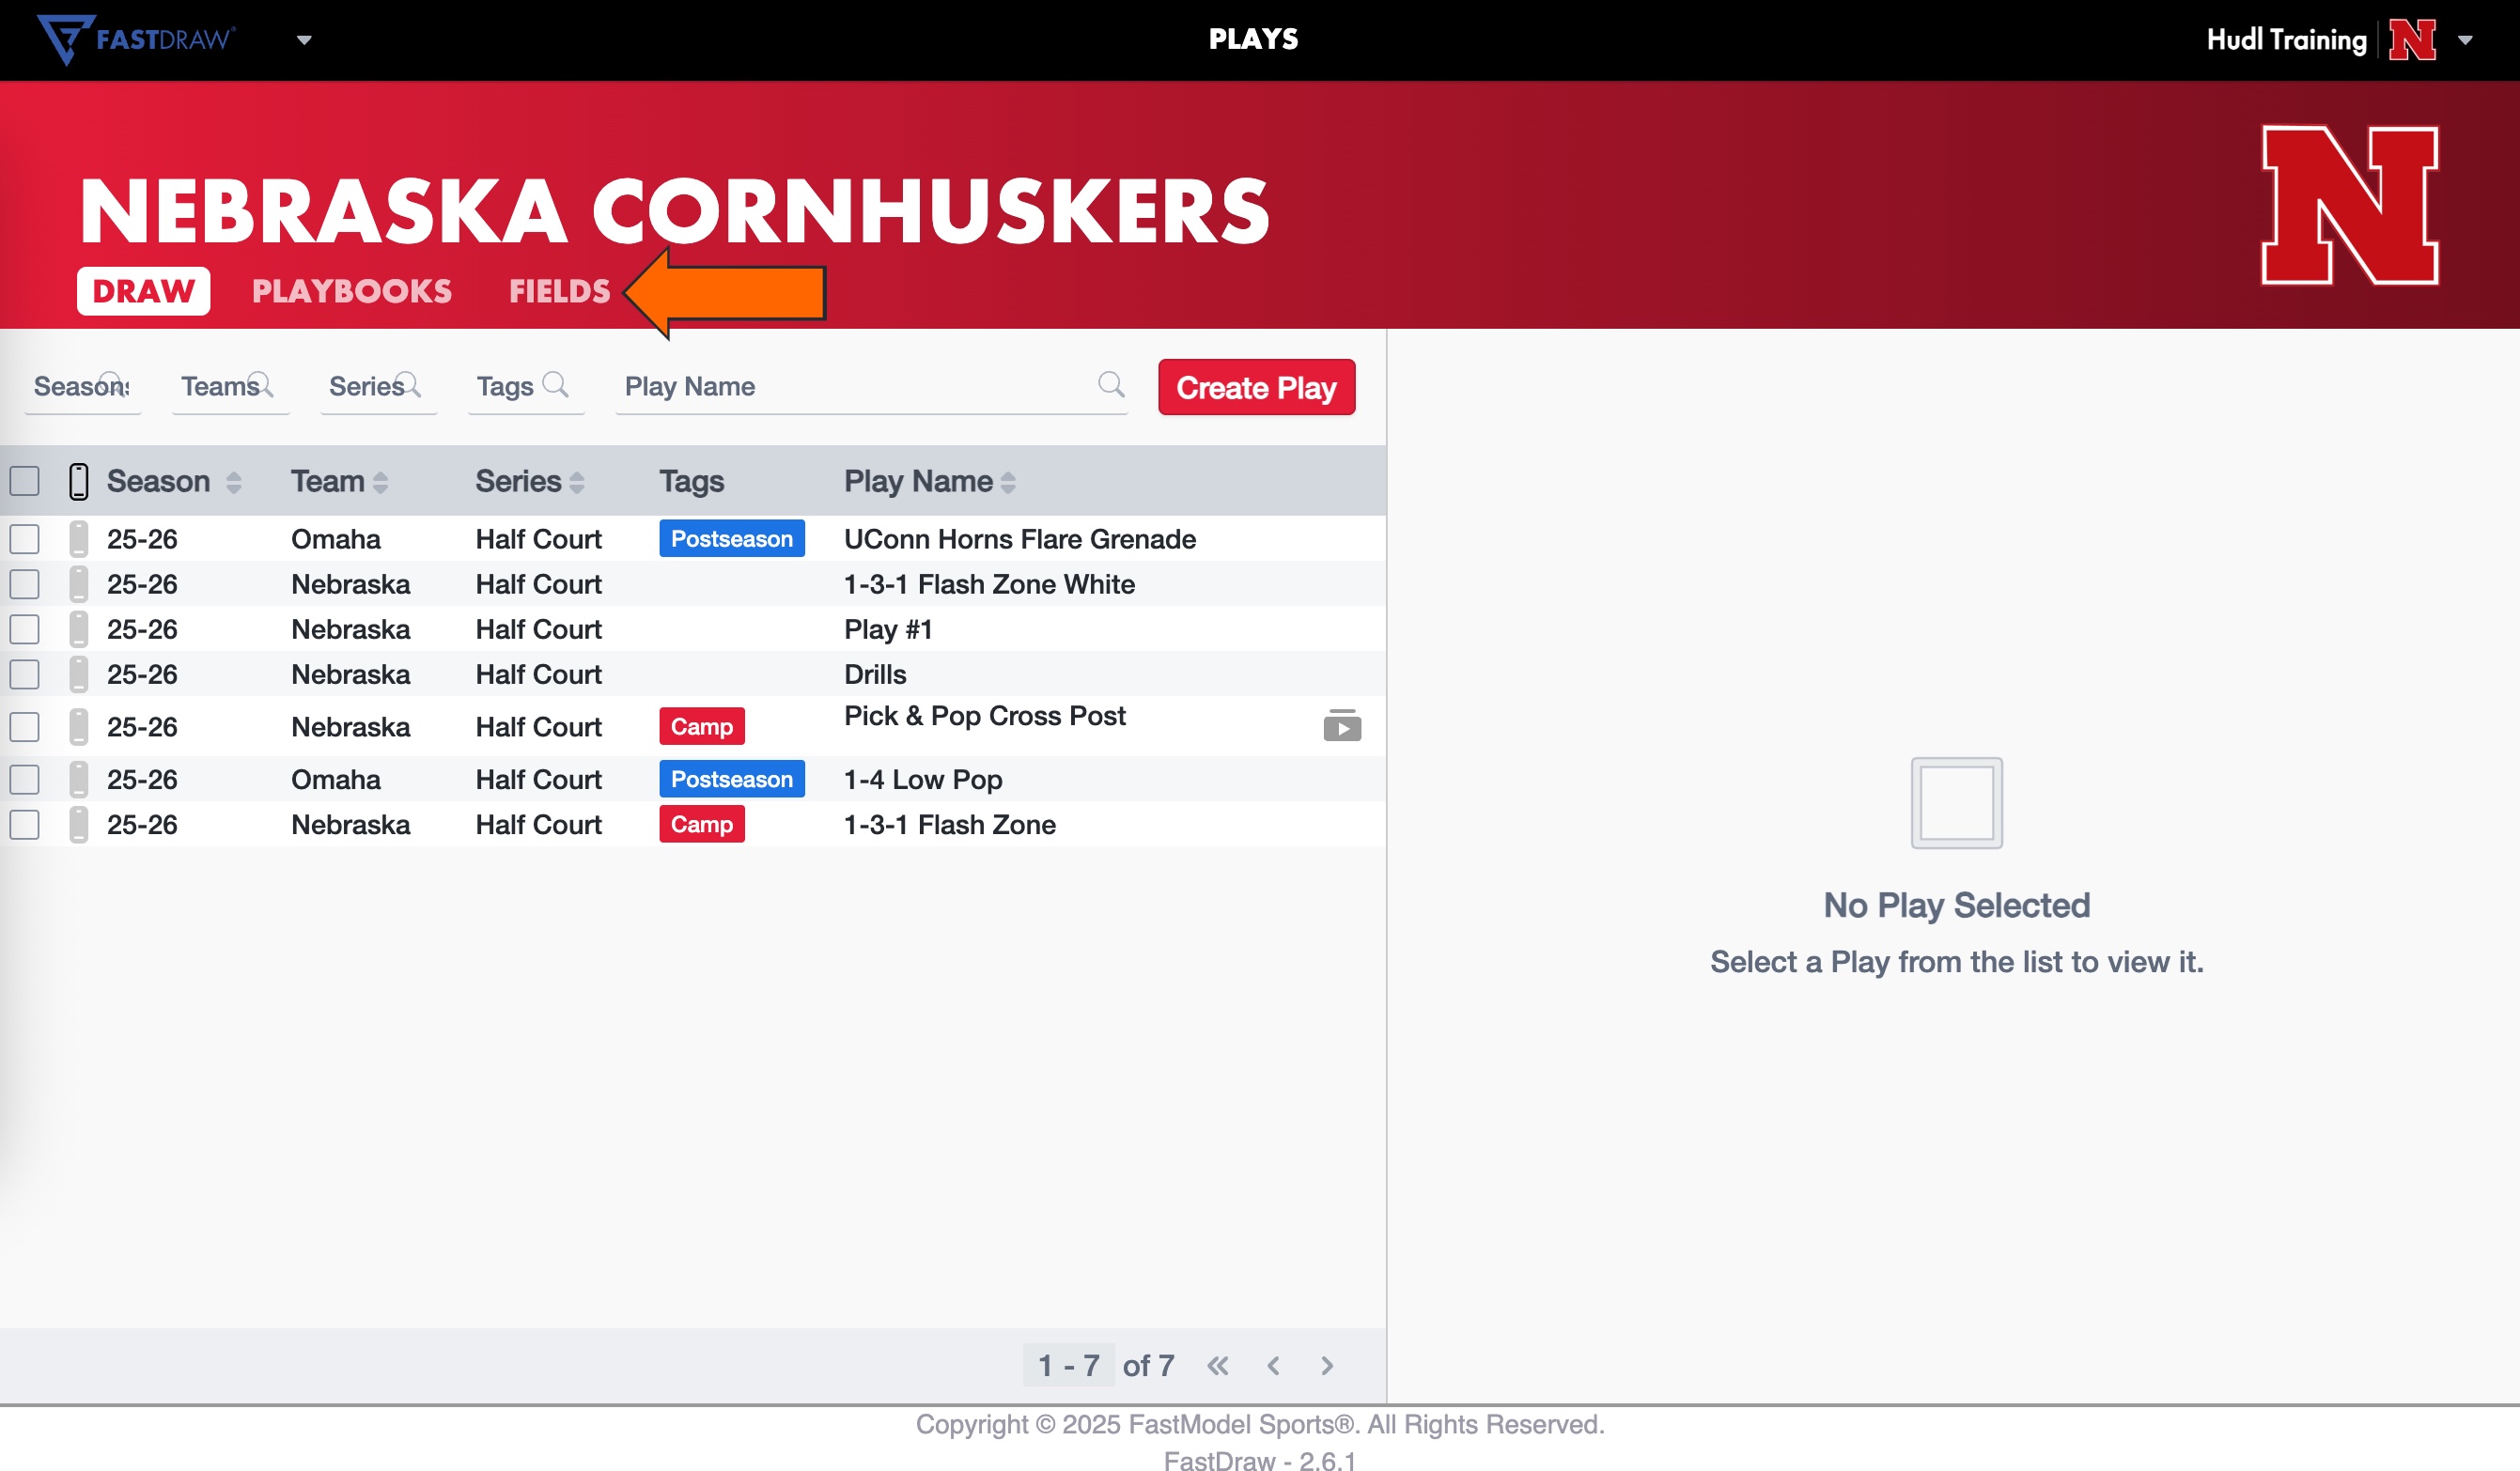This screenshot has height=1471, width=2520.
Task: Toggle the select-all checkbox in table header
Action: (25, 481)
